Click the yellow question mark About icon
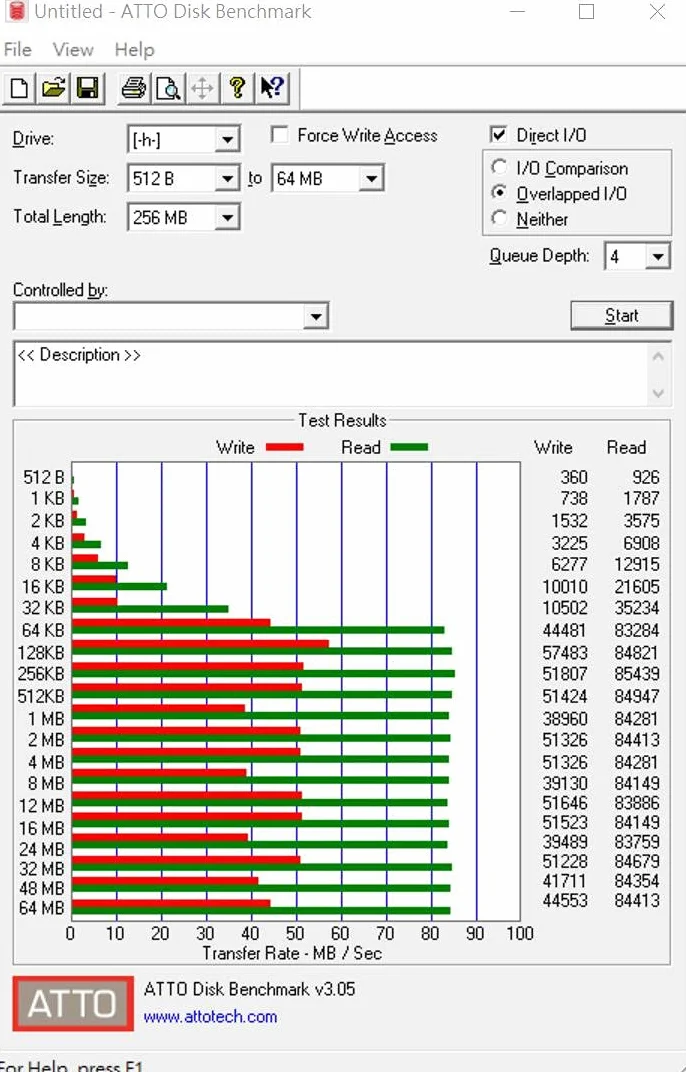 [x=237, y=88]
